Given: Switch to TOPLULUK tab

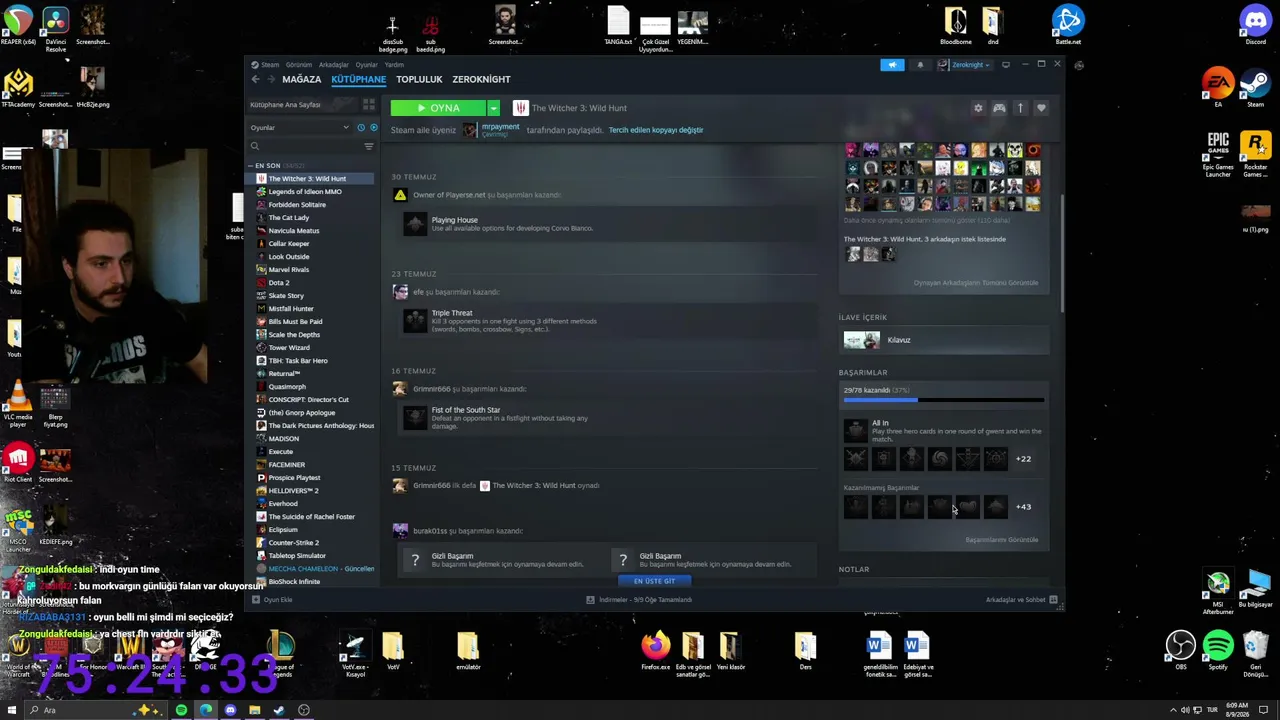Looking at the screenshot, I should click(x=419, y=79).
